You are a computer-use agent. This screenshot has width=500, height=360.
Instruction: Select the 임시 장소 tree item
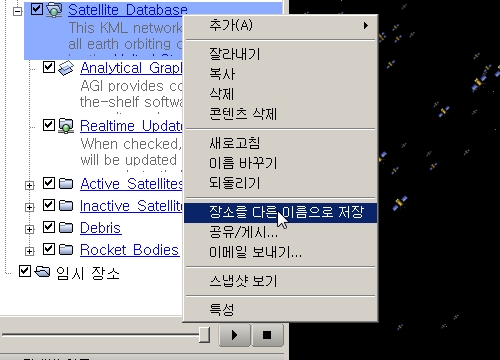(x=88, y=273)
